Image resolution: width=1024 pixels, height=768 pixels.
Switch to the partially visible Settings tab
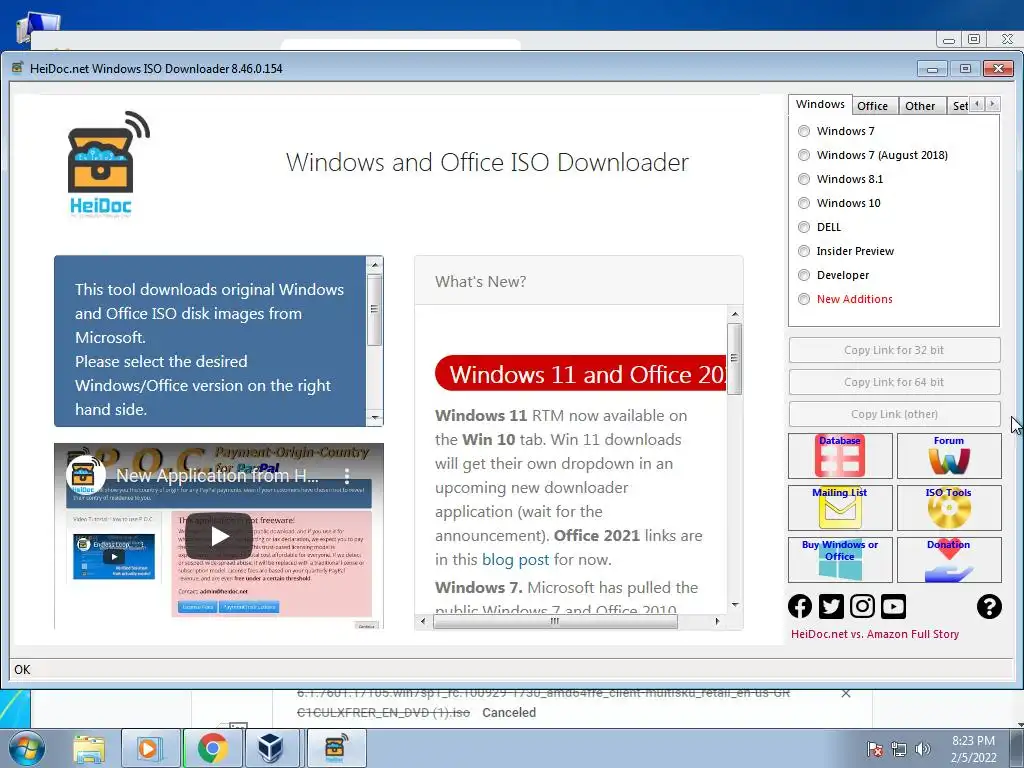pyautogui.click(x=959, y=106)
